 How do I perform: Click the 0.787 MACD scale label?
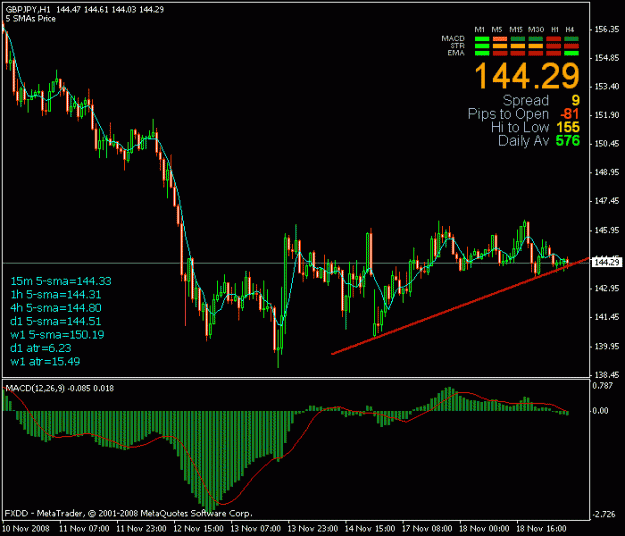(x=603, y=386)
